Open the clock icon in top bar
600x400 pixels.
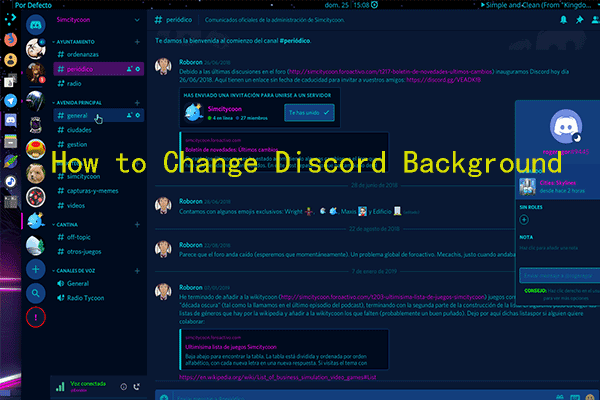[x=375, y=5]
